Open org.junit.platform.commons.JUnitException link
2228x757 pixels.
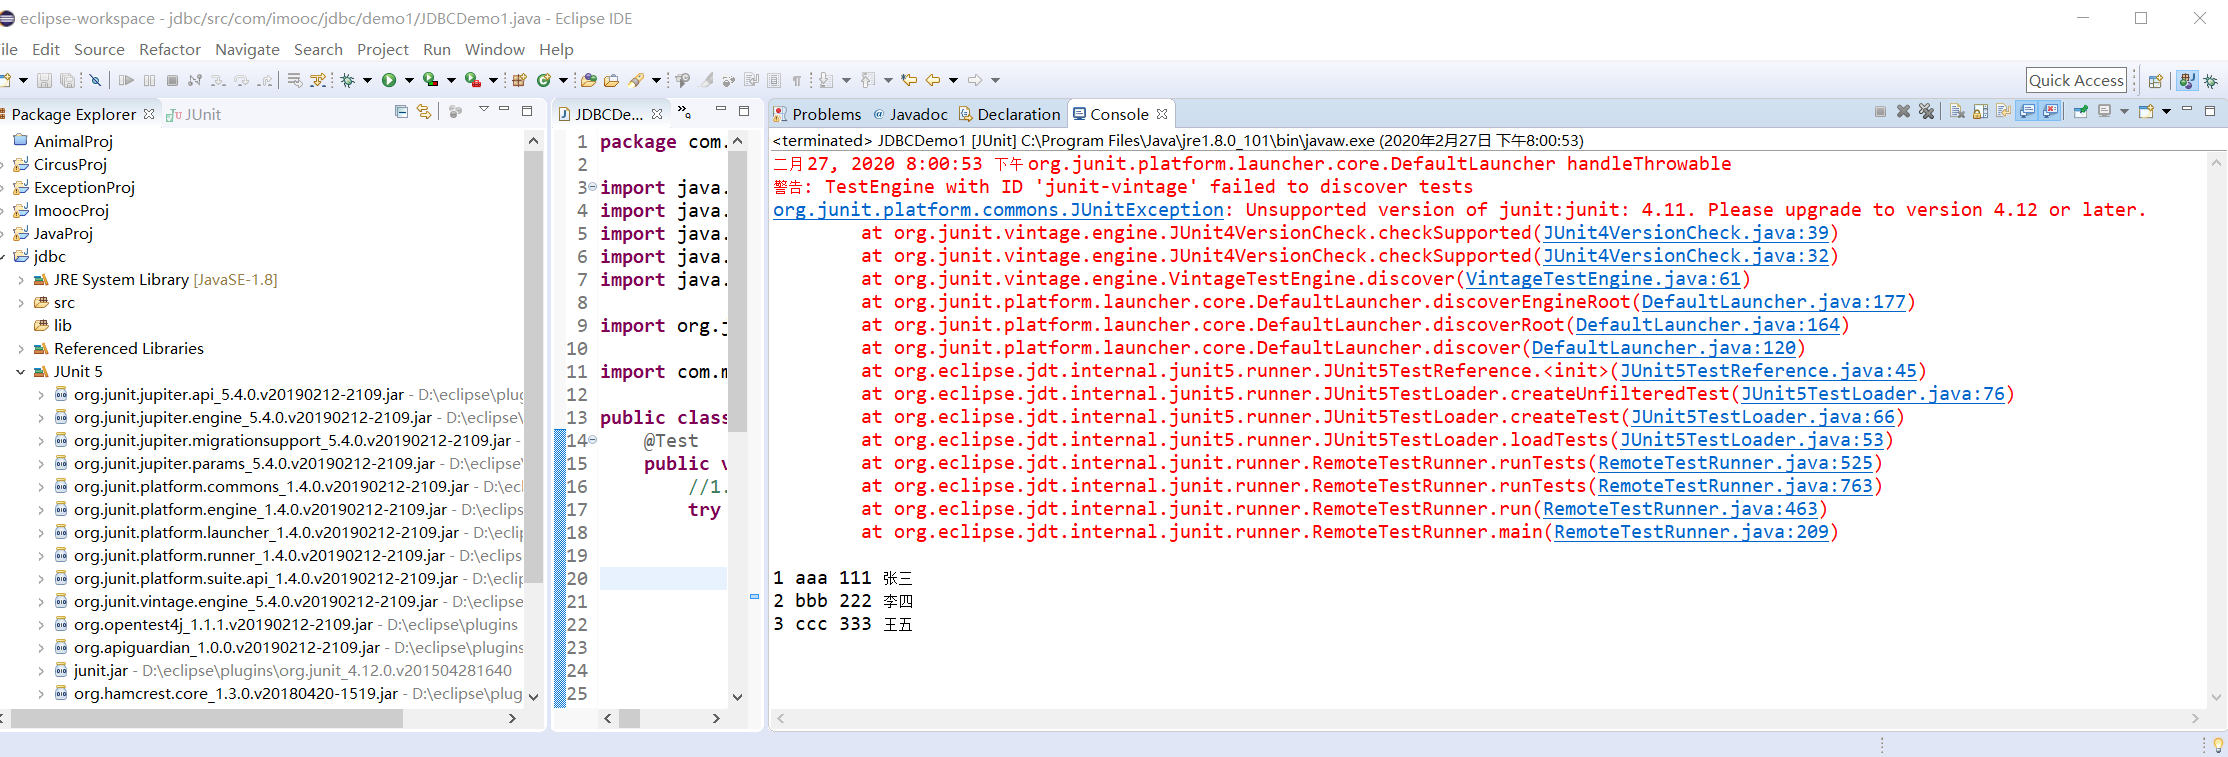(998, 209)
